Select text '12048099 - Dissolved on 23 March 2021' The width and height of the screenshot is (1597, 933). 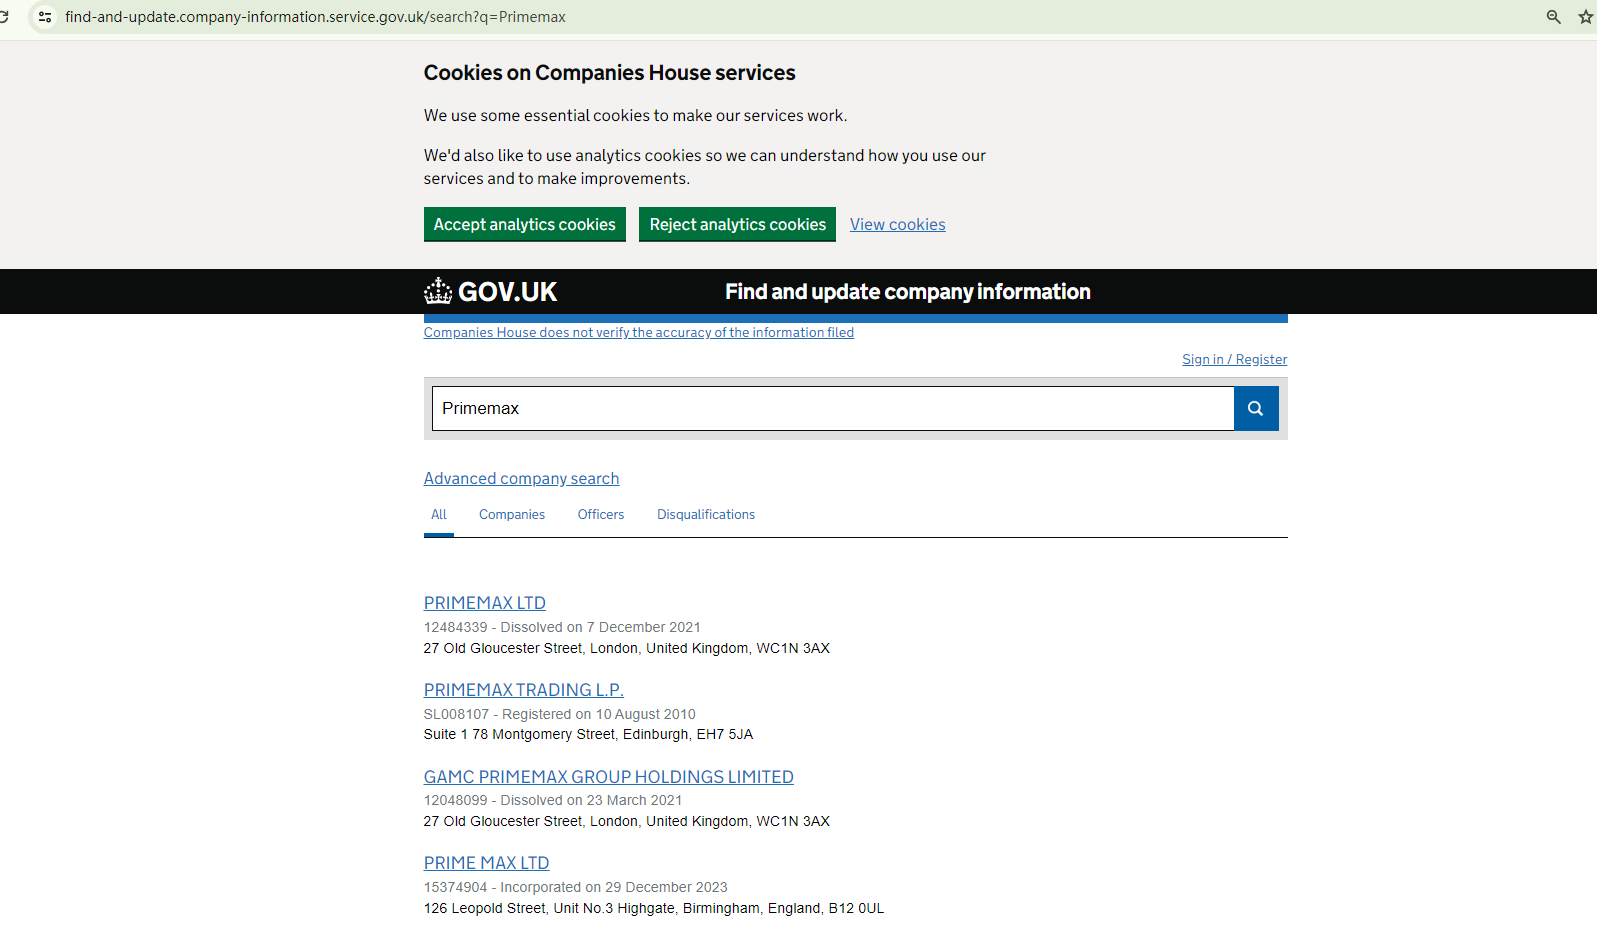(553, 800)
